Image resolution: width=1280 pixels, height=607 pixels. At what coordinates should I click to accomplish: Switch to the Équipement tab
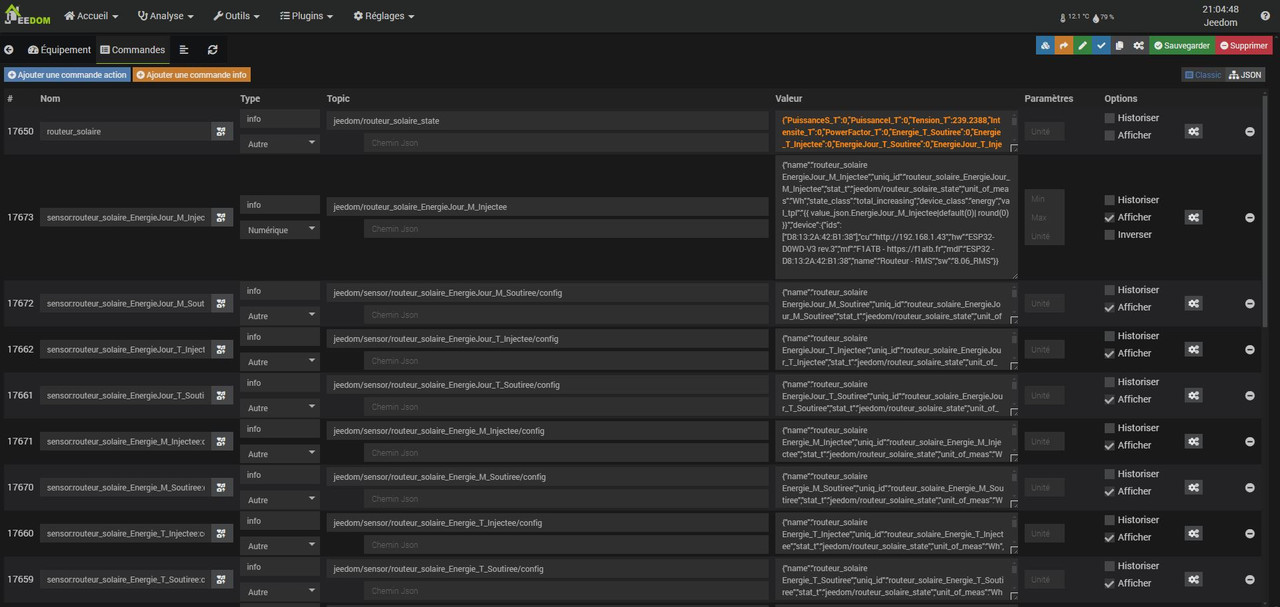(59, 50)
